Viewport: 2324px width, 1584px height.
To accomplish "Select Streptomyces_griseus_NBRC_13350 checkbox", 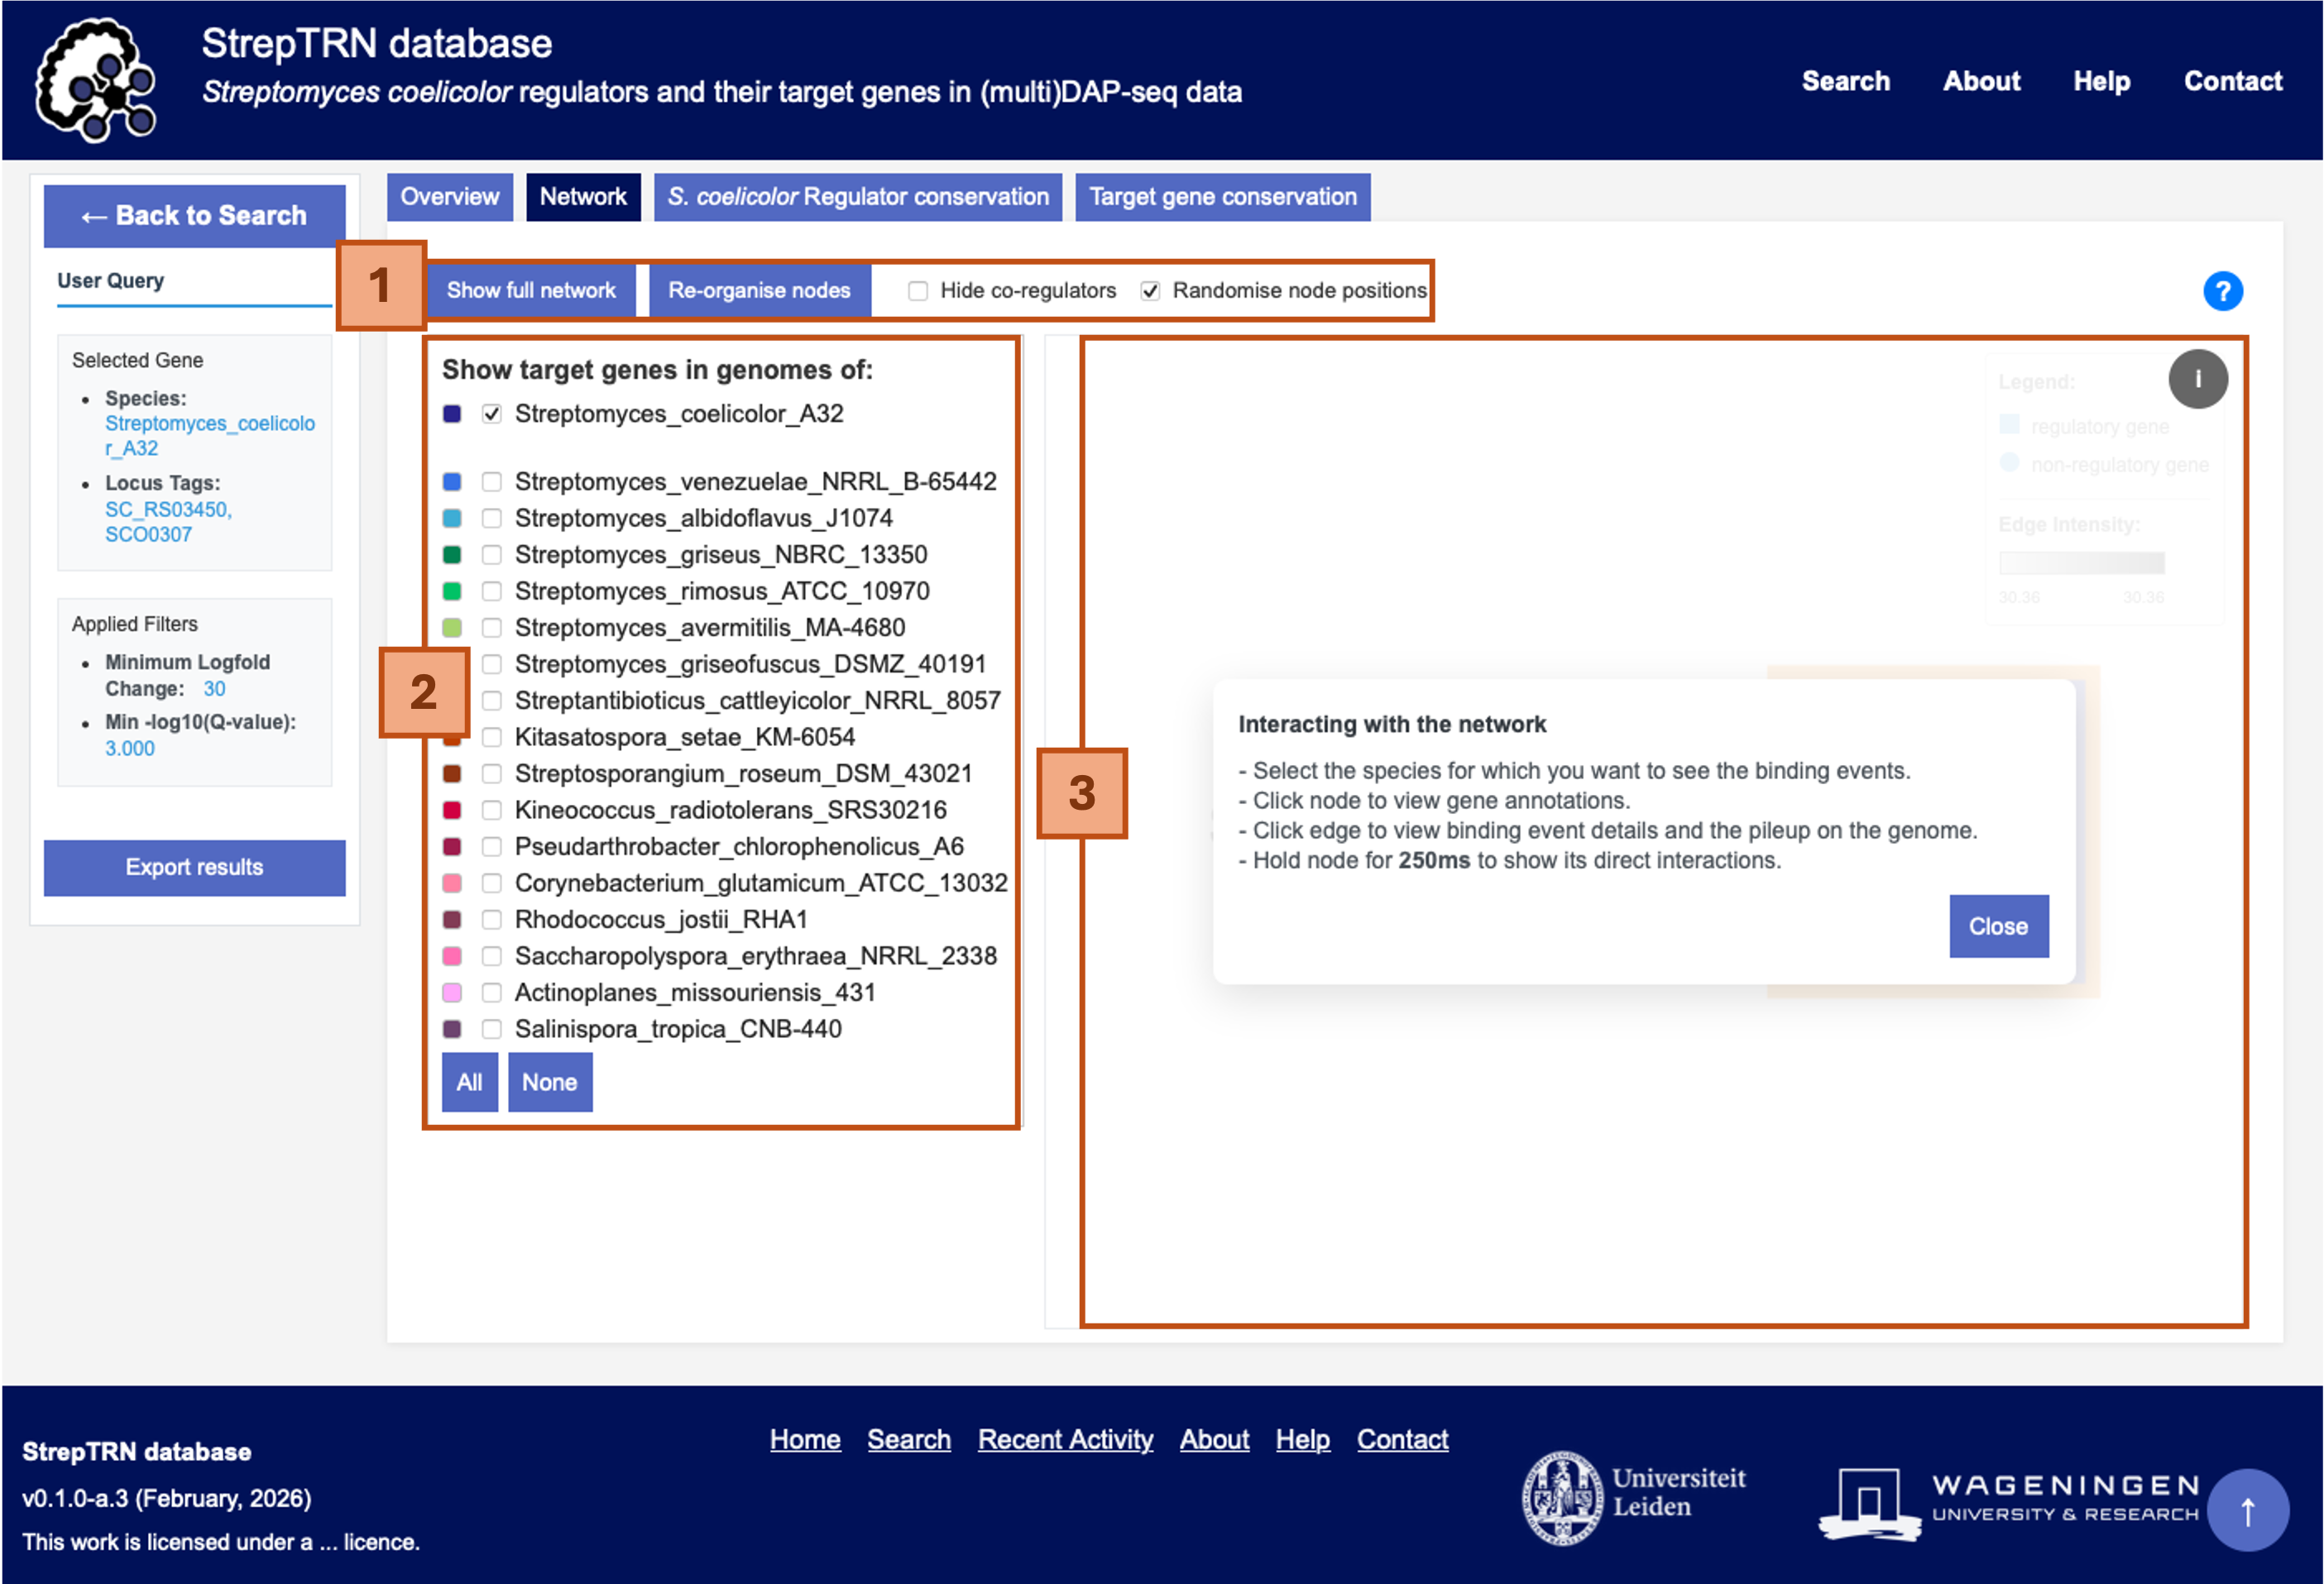I will coord(491,555).
